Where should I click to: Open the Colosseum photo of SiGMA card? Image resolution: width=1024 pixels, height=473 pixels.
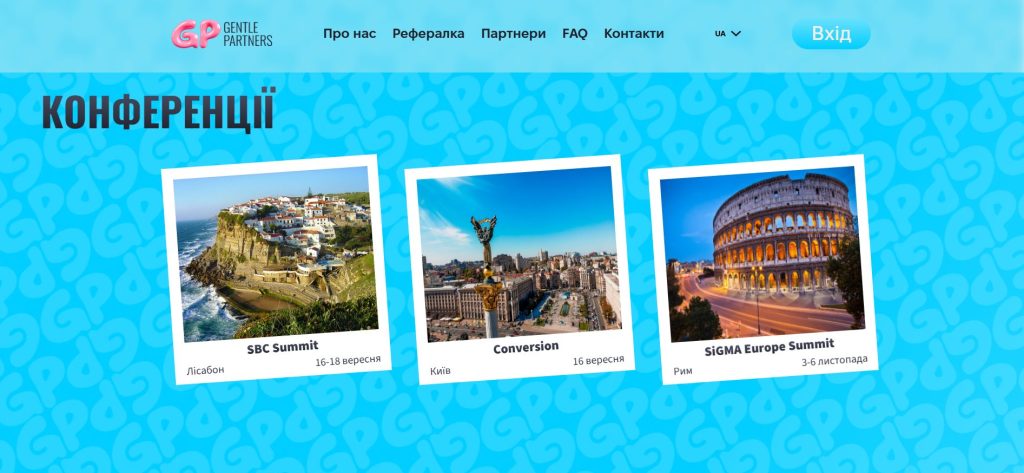click(x=762, y=253)
